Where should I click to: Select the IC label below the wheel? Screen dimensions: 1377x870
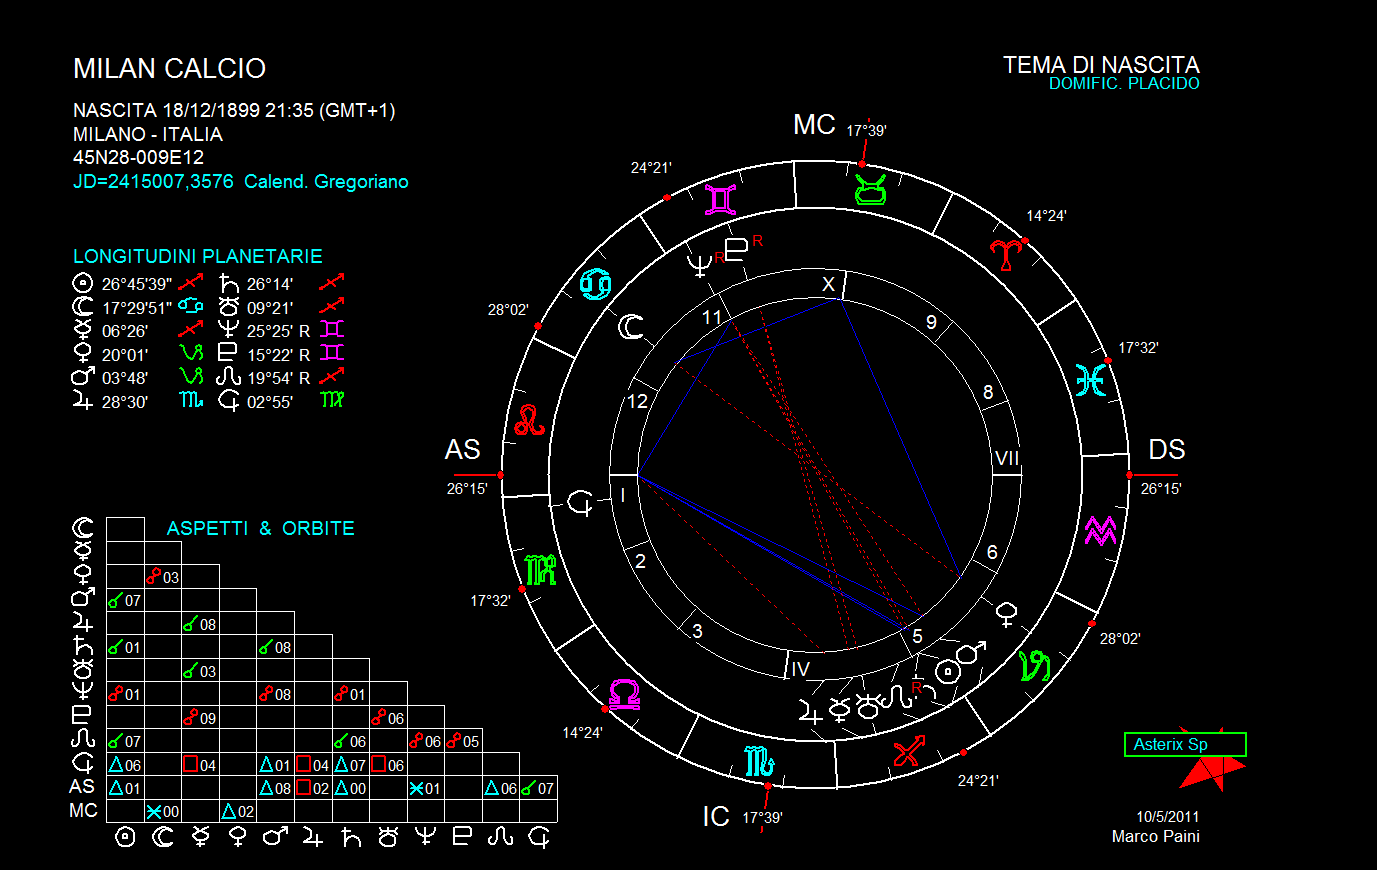pyautogui.click(x=716, y=817)
